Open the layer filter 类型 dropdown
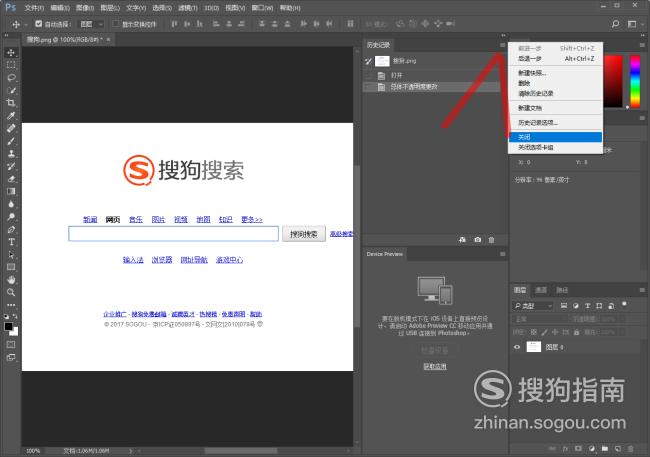 [533, 306]
